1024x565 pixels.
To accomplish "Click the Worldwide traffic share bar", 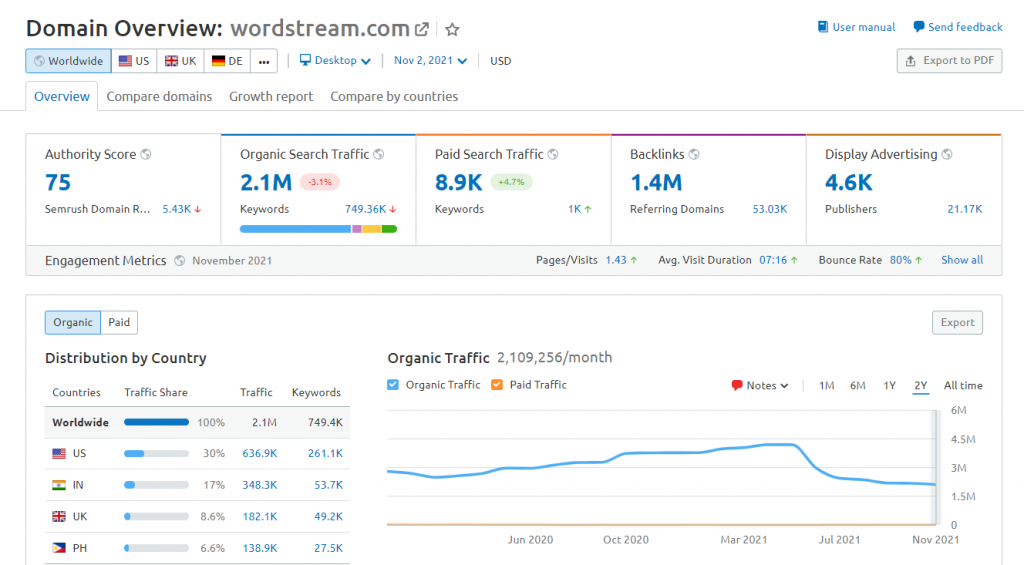I will coord(156,423).
